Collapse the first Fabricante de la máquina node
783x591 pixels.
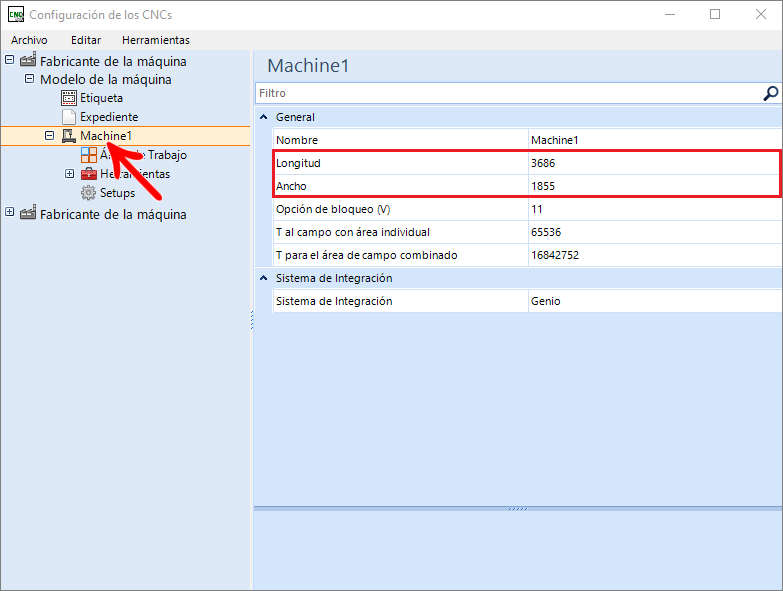click(9, 60)
